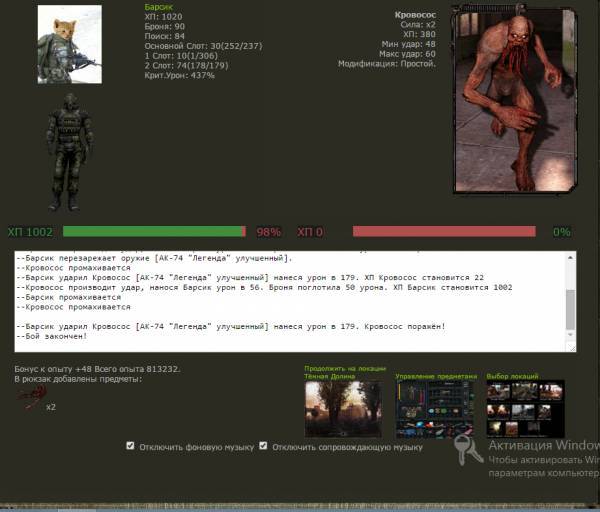Toggle Отключить сопровождающую музыку checkbox

[x=263, y=446]
